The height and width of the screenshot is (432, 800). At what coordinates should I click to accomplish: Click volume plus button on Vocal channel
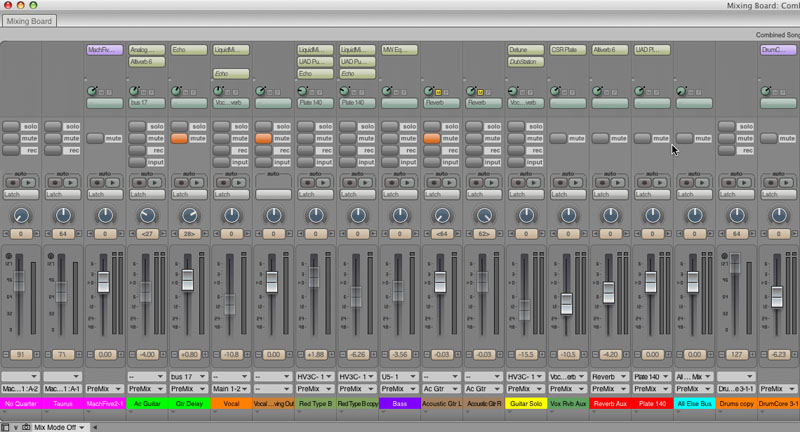(247, 354)
